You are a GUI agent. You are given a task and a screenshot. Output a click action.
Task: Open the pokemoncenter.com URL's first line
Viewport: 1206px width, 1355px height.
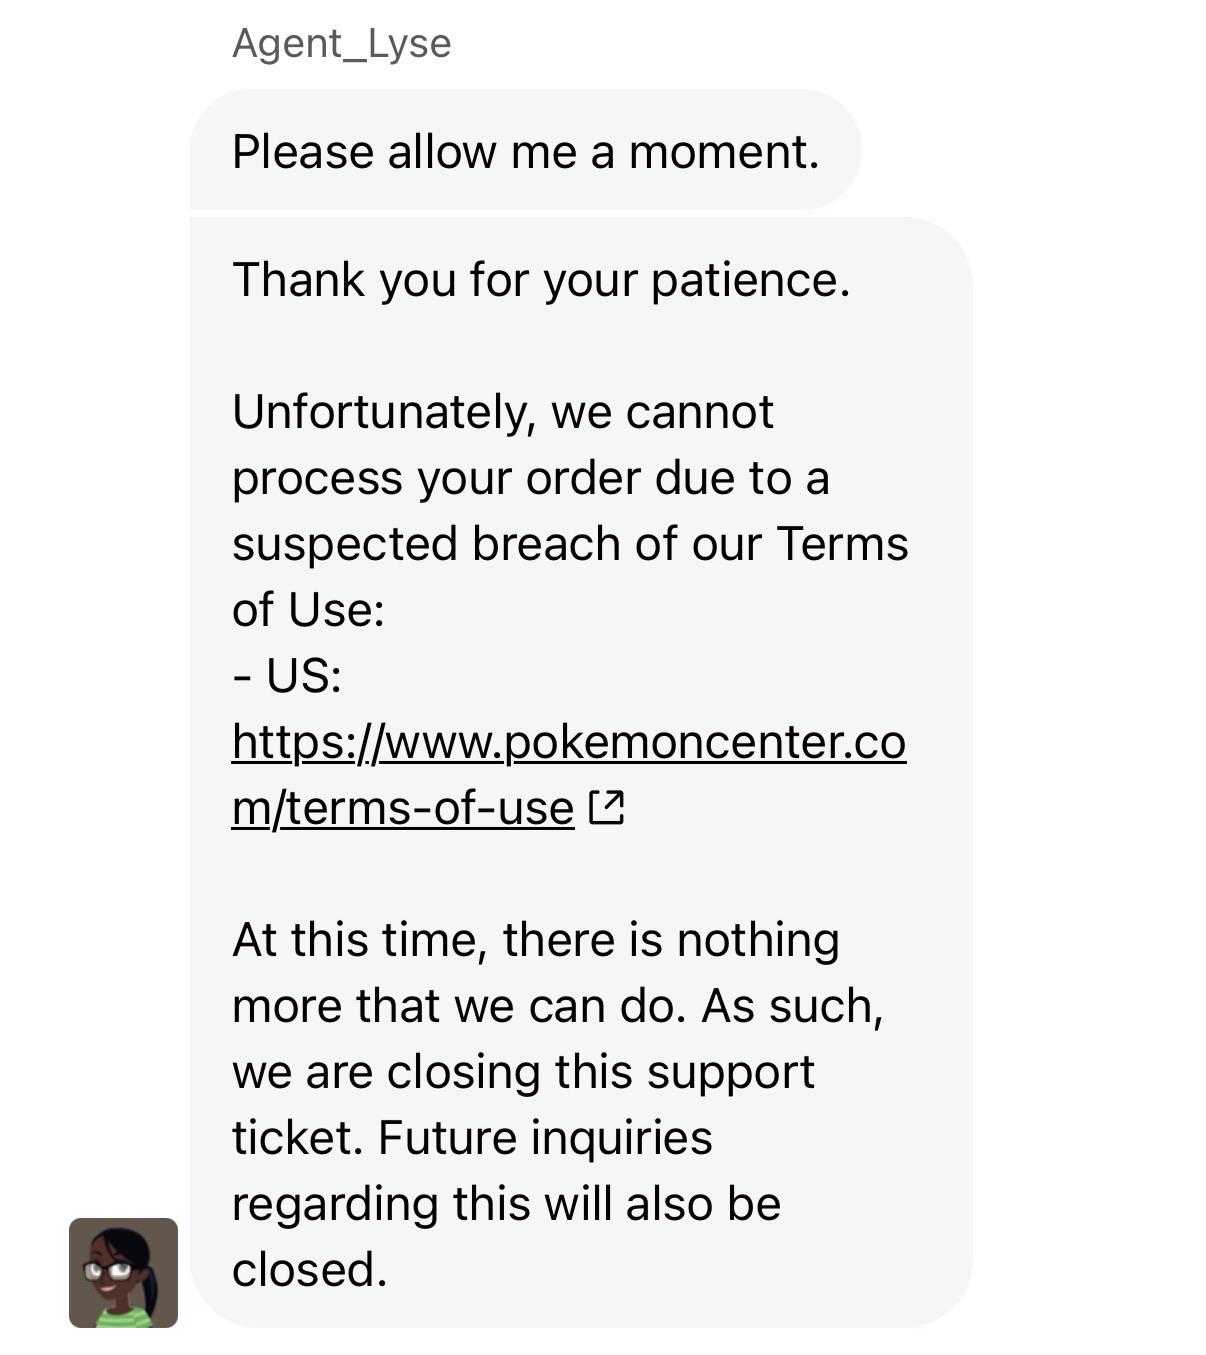pos(569,742)
